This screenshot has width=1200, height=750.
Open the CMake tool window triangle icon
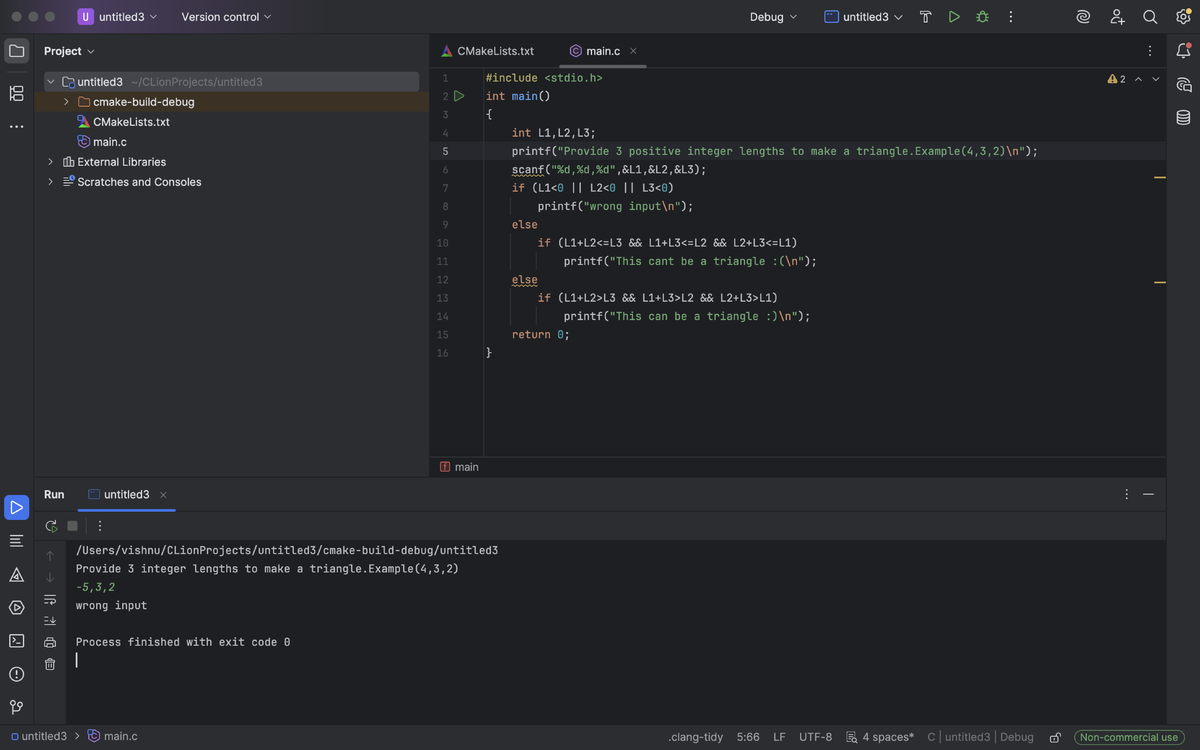[16, 575]
